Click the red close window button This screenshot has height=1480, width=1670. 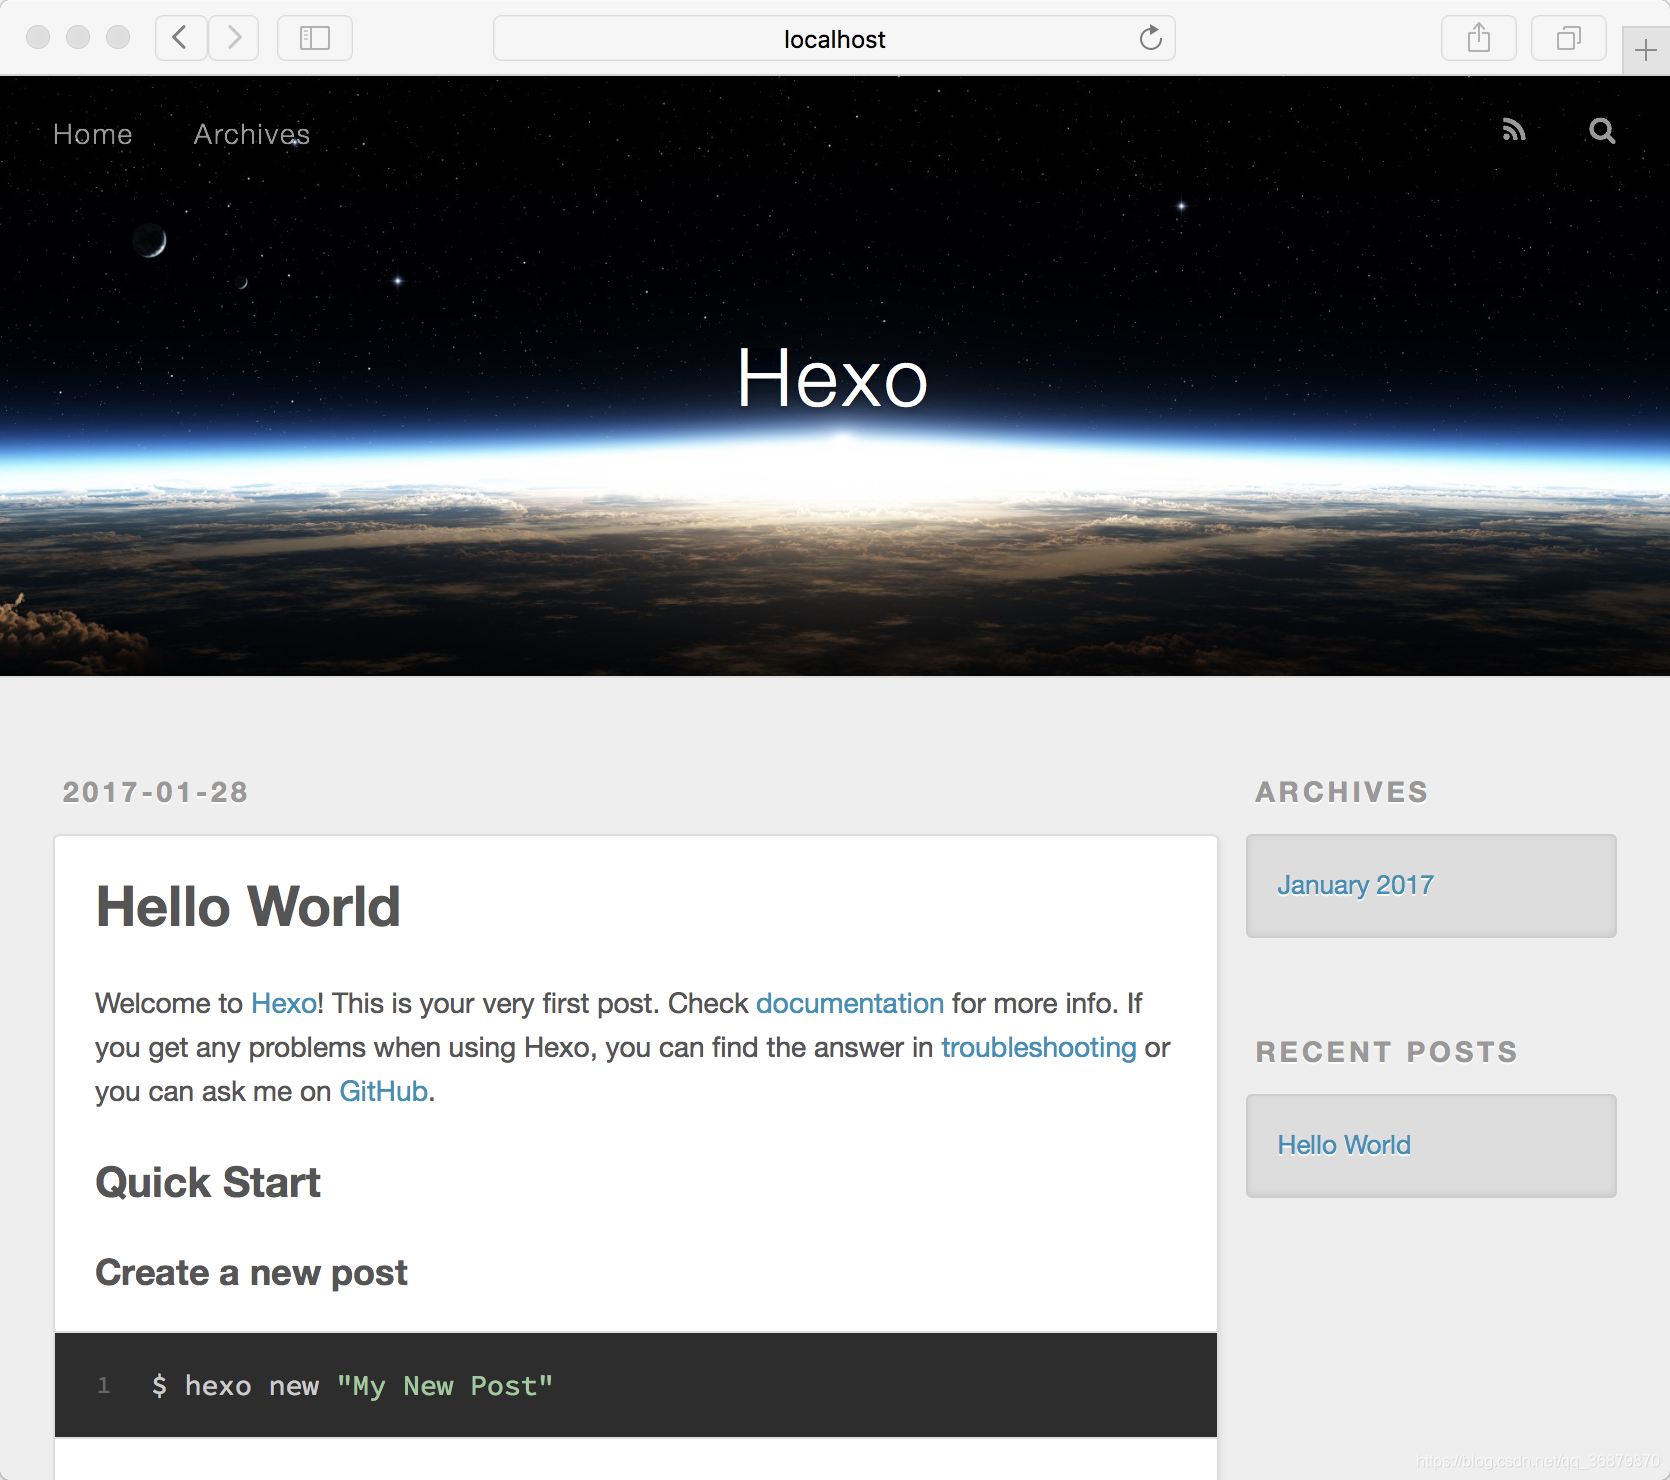(38, 37)
